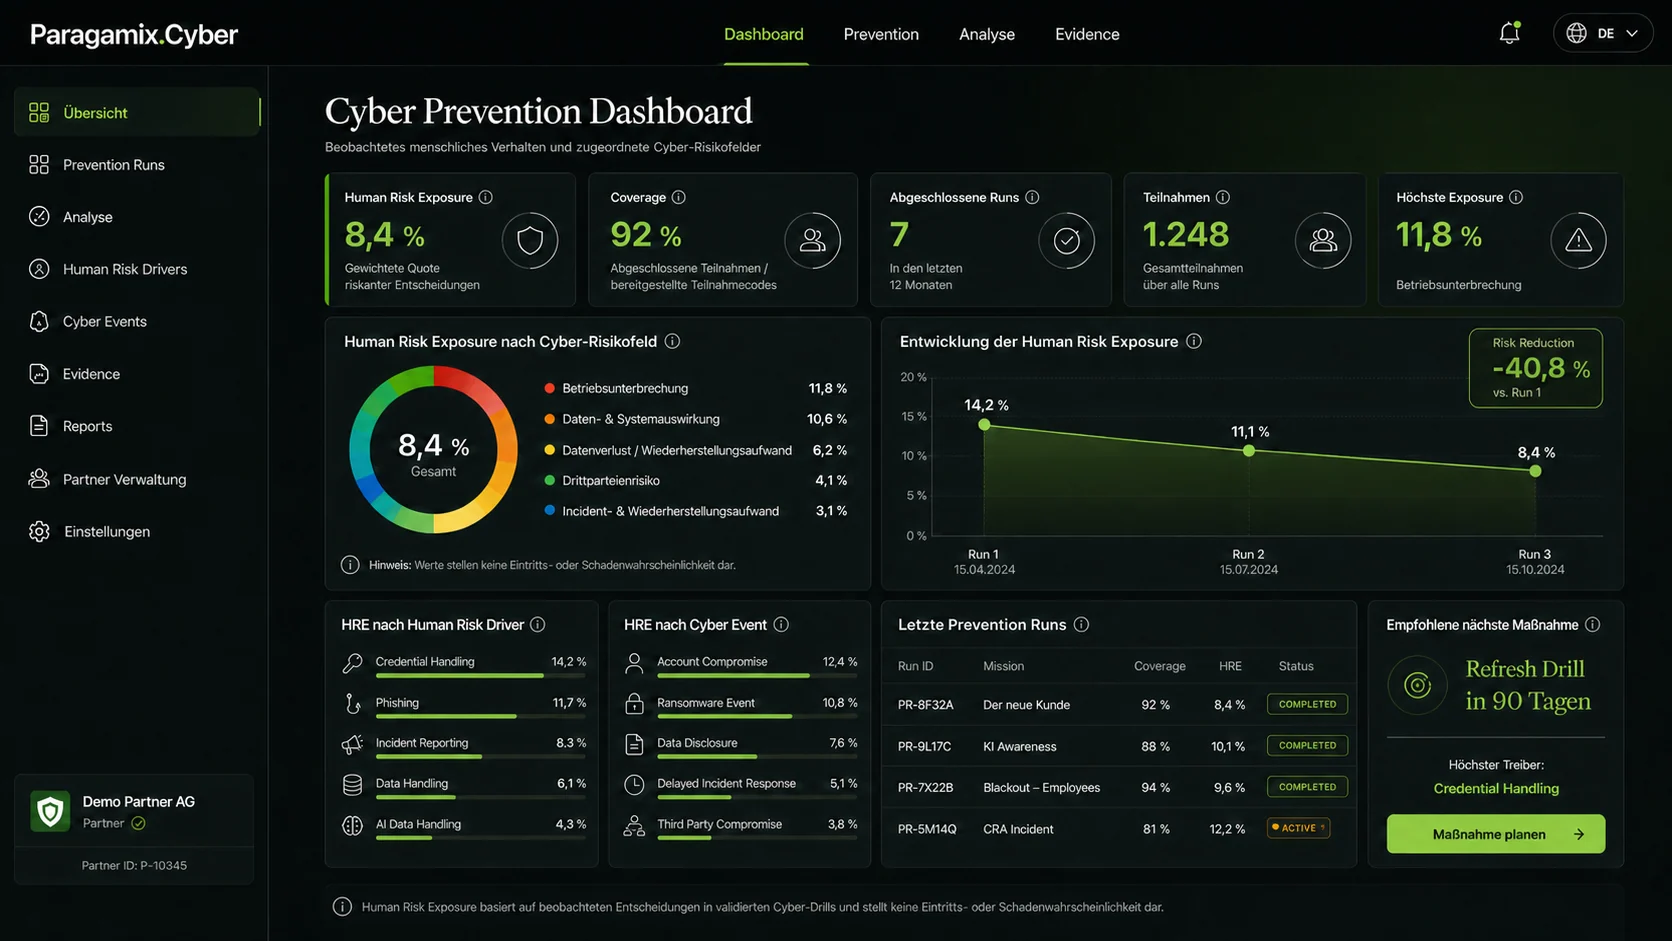Click the Risk Reduction -40,8 % badge
This screenshot has width=1672, height=941.
(x=1535, y=368)
